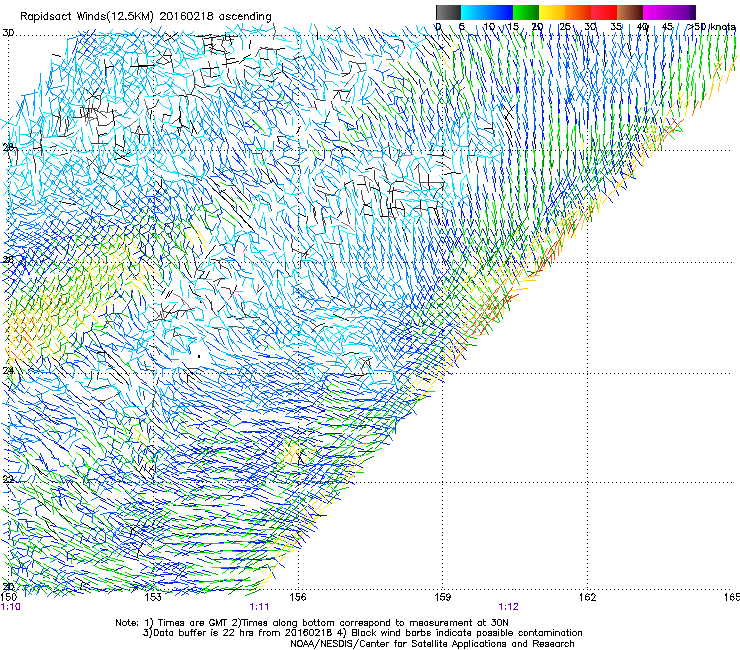740x650 pixels.
Task: Click the title 'Rapidsact Winds(12.5KM) 20160218 ascending'
Action: click(x=146, y=17)
